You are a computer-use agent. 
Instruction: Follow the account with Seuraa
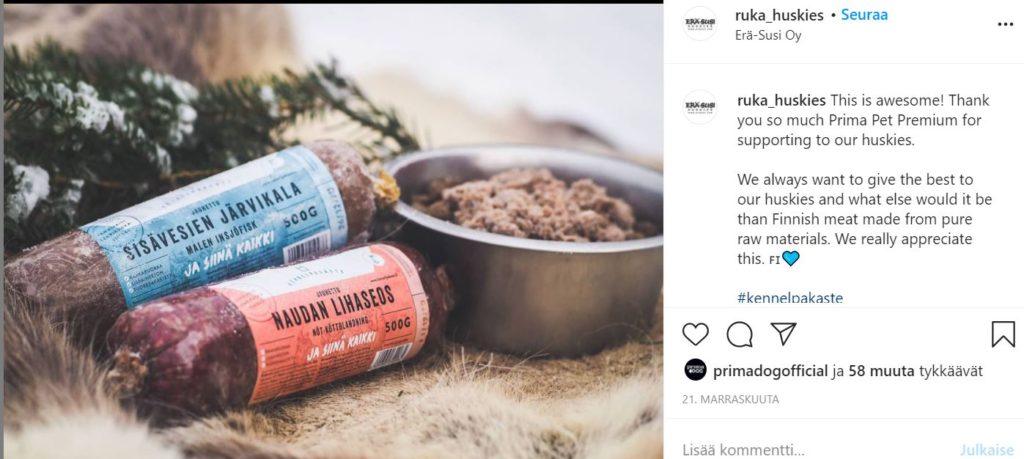[x=863, y=14]
